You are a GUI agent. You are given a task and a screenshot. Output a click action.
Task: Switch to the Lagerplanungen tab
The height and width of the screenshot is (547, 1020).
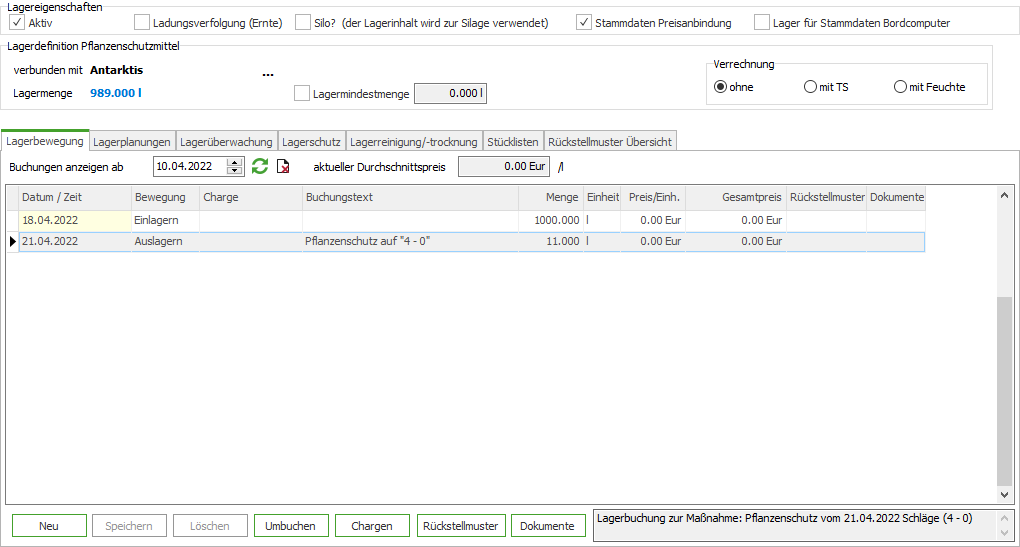(x=132, y=142)
